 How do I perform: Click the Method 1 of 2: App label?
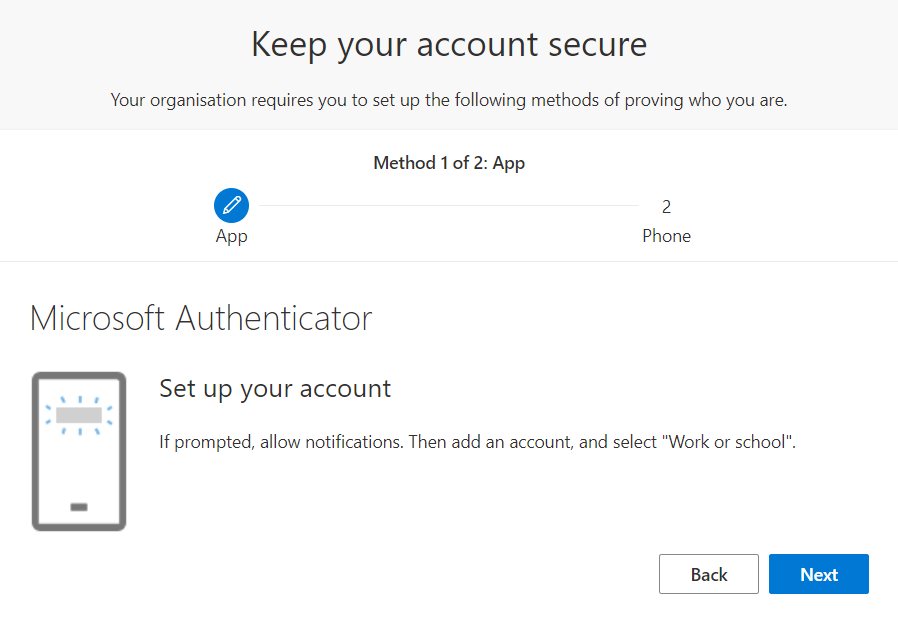[449, 163]
